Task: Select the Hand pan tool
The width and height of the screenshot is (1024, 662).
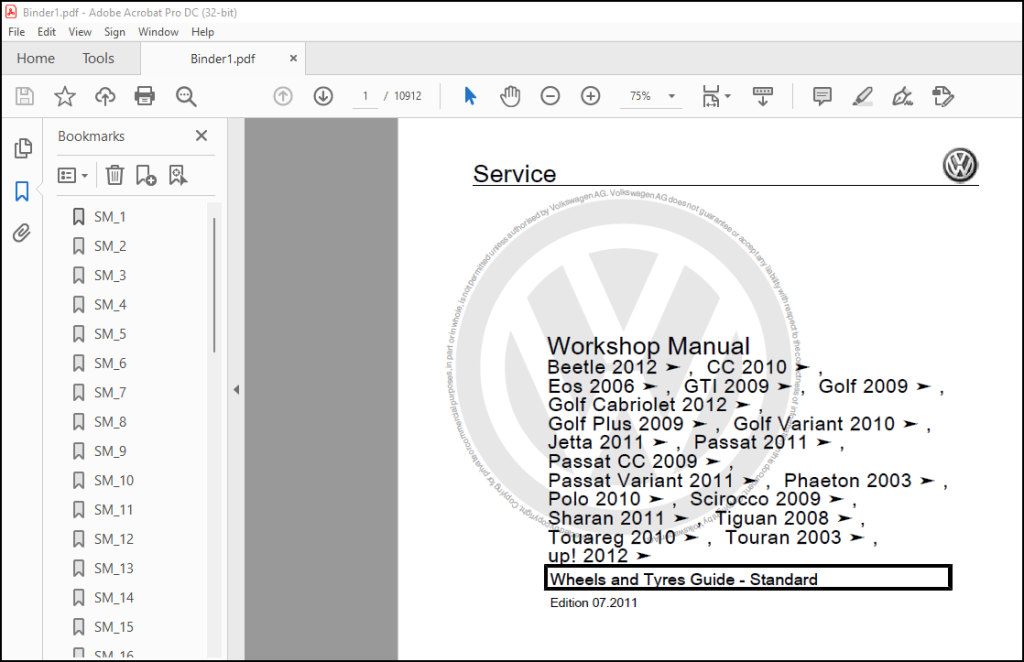Action: (x=510, y=97)
